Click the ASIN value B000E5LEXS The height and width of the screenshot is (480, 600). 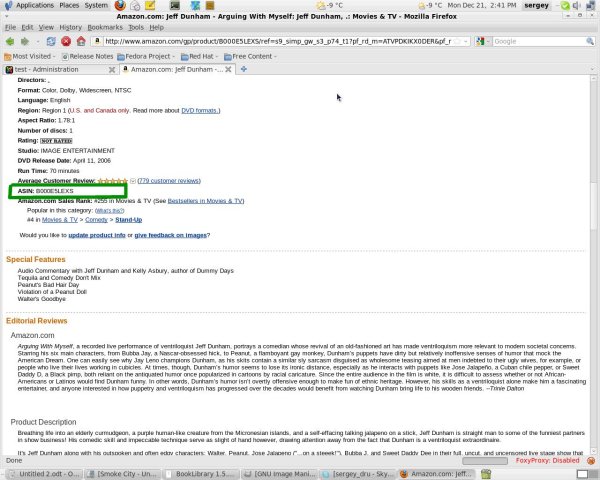pos(54,191)
